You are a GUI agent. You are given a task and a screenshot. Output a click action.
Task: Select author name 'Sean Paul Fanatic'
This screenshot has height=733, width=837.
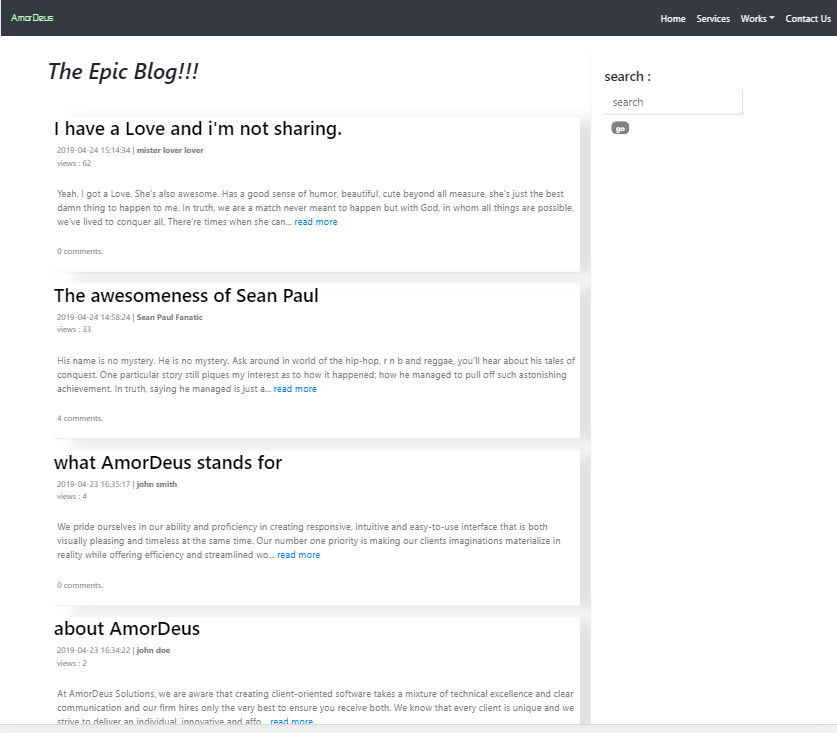169,318
